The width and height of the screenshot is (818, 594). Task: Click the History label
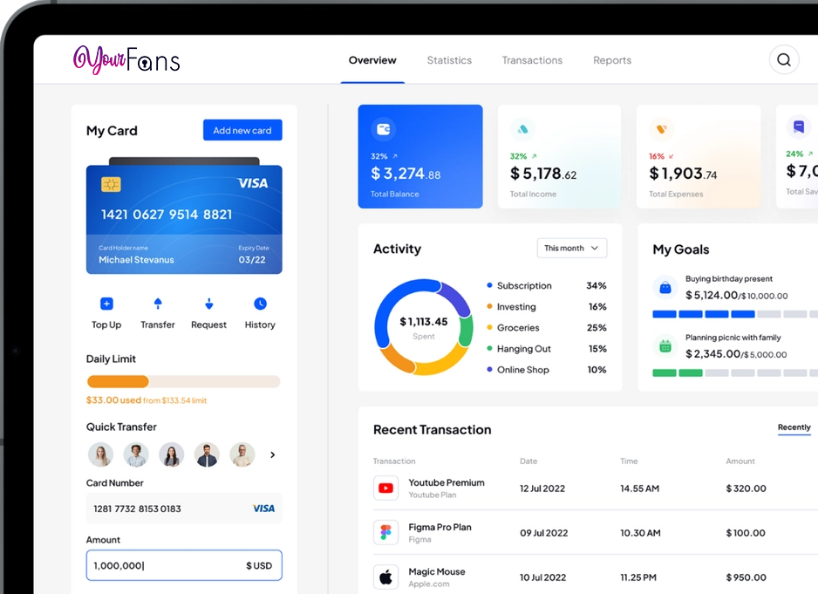pos(260,324)
